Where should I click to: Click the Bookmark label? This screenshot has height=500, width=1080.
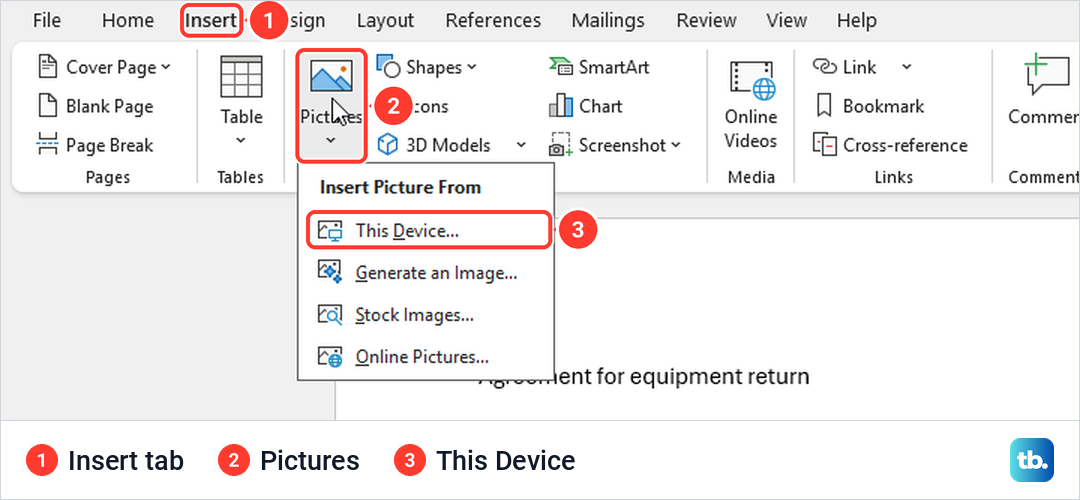[x=884, y=106]
